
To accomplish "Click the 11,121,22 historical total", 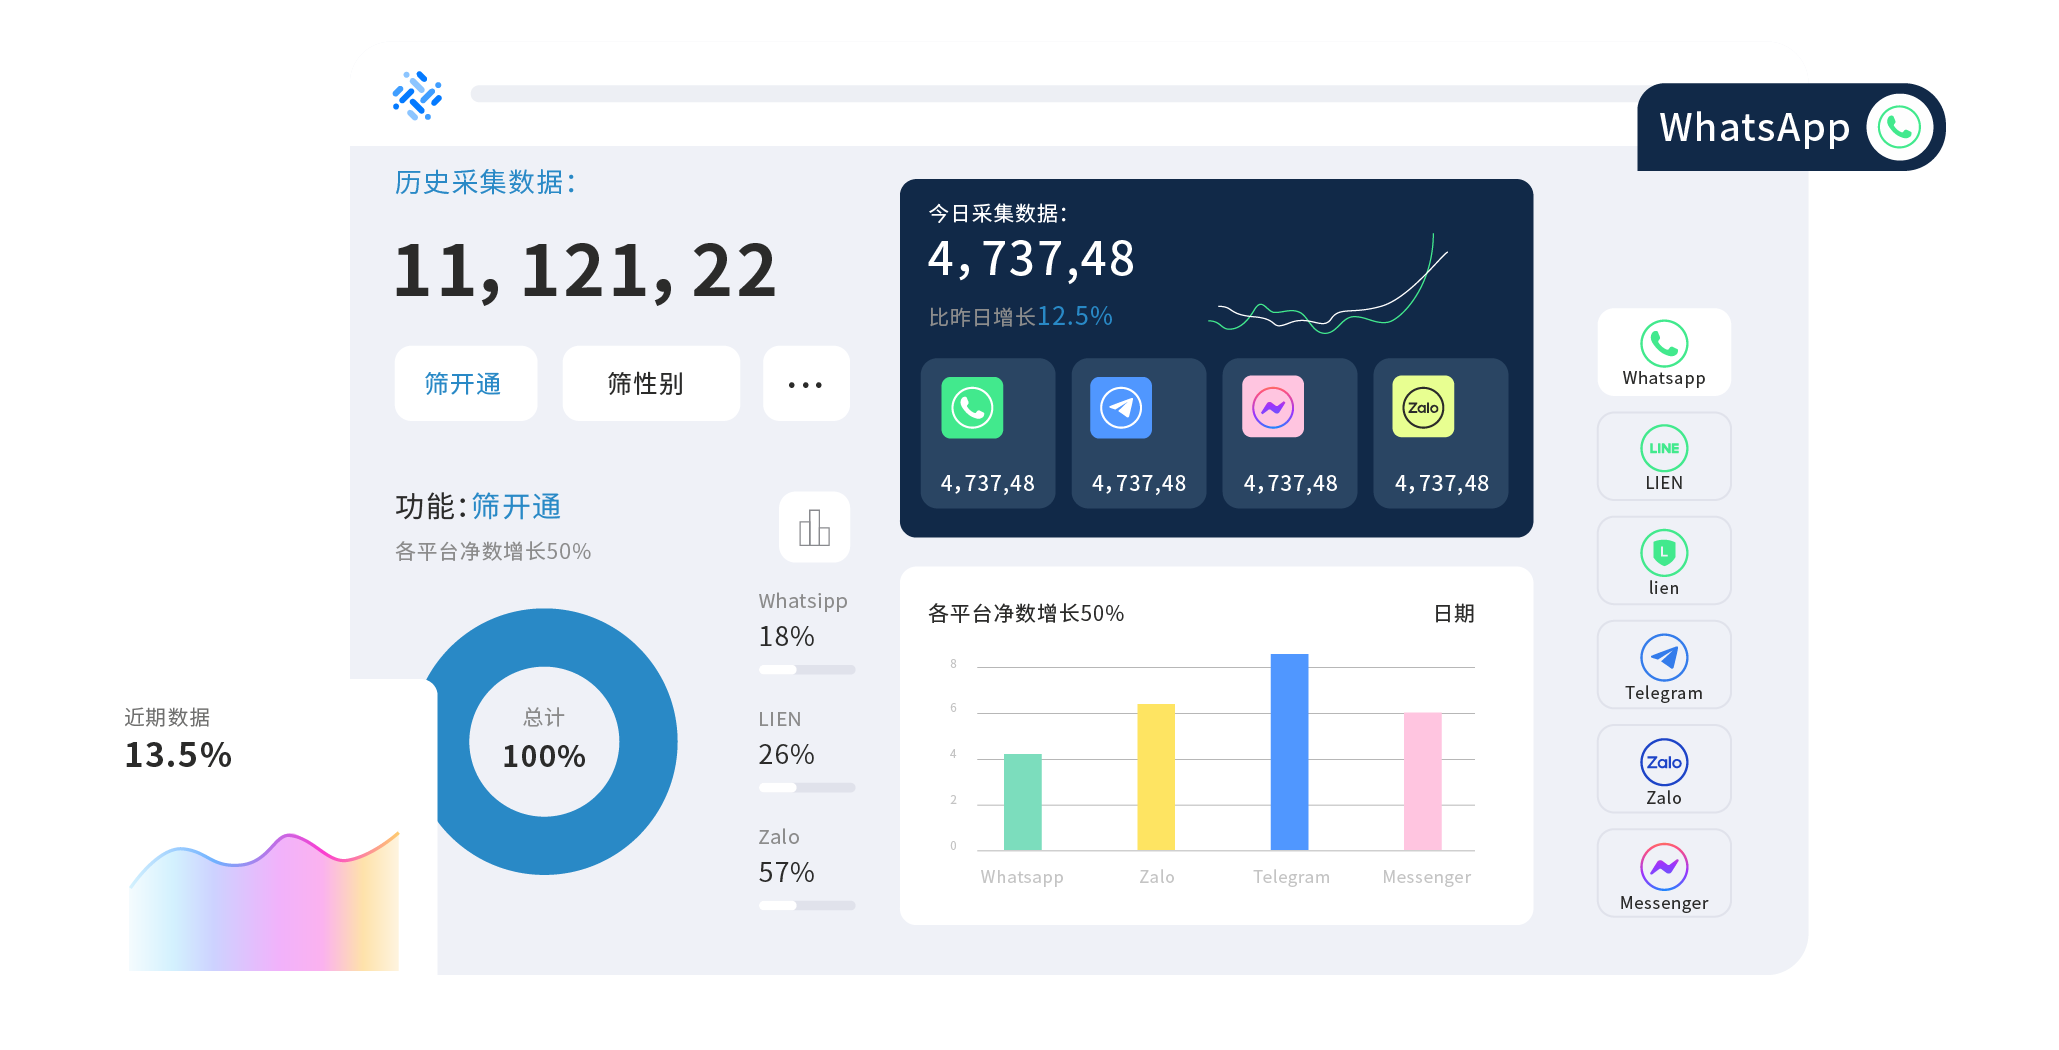I will coord(585,270).
